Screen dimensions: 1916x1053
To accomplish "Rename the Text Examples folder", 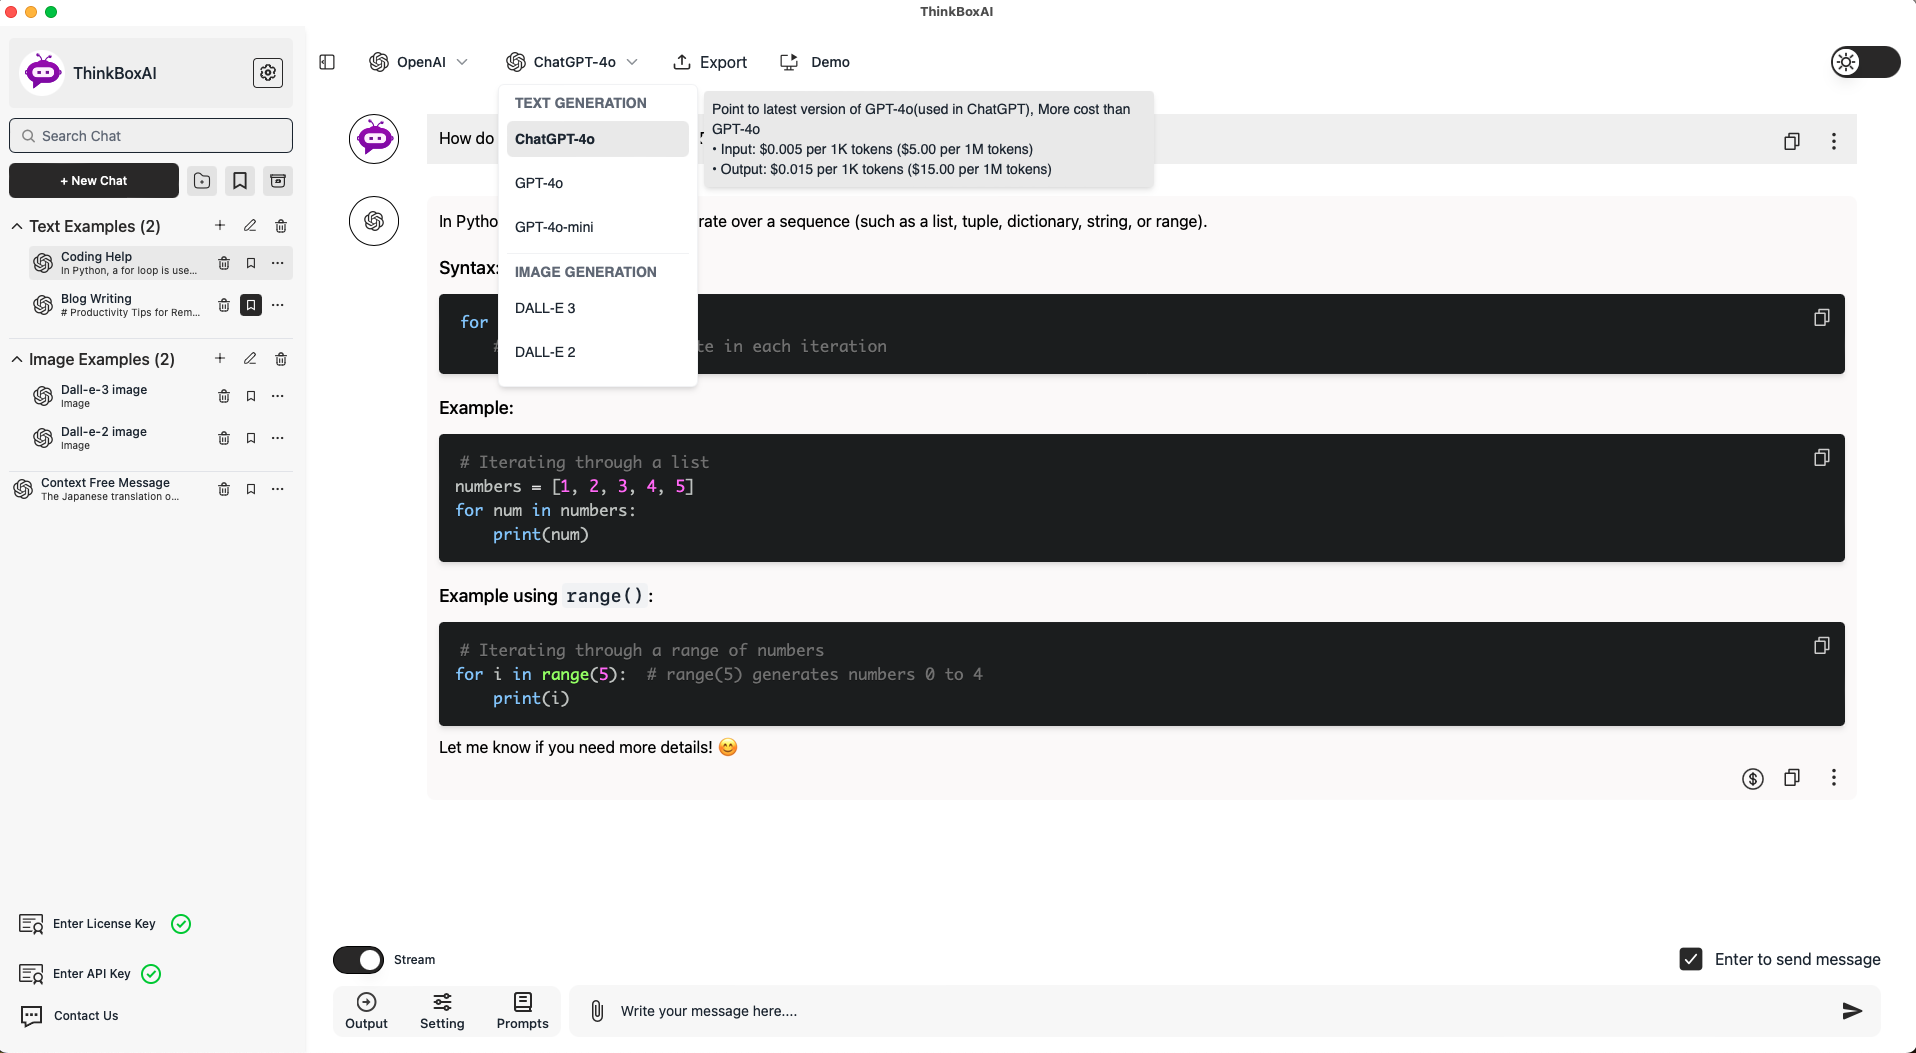I will 250,226.
